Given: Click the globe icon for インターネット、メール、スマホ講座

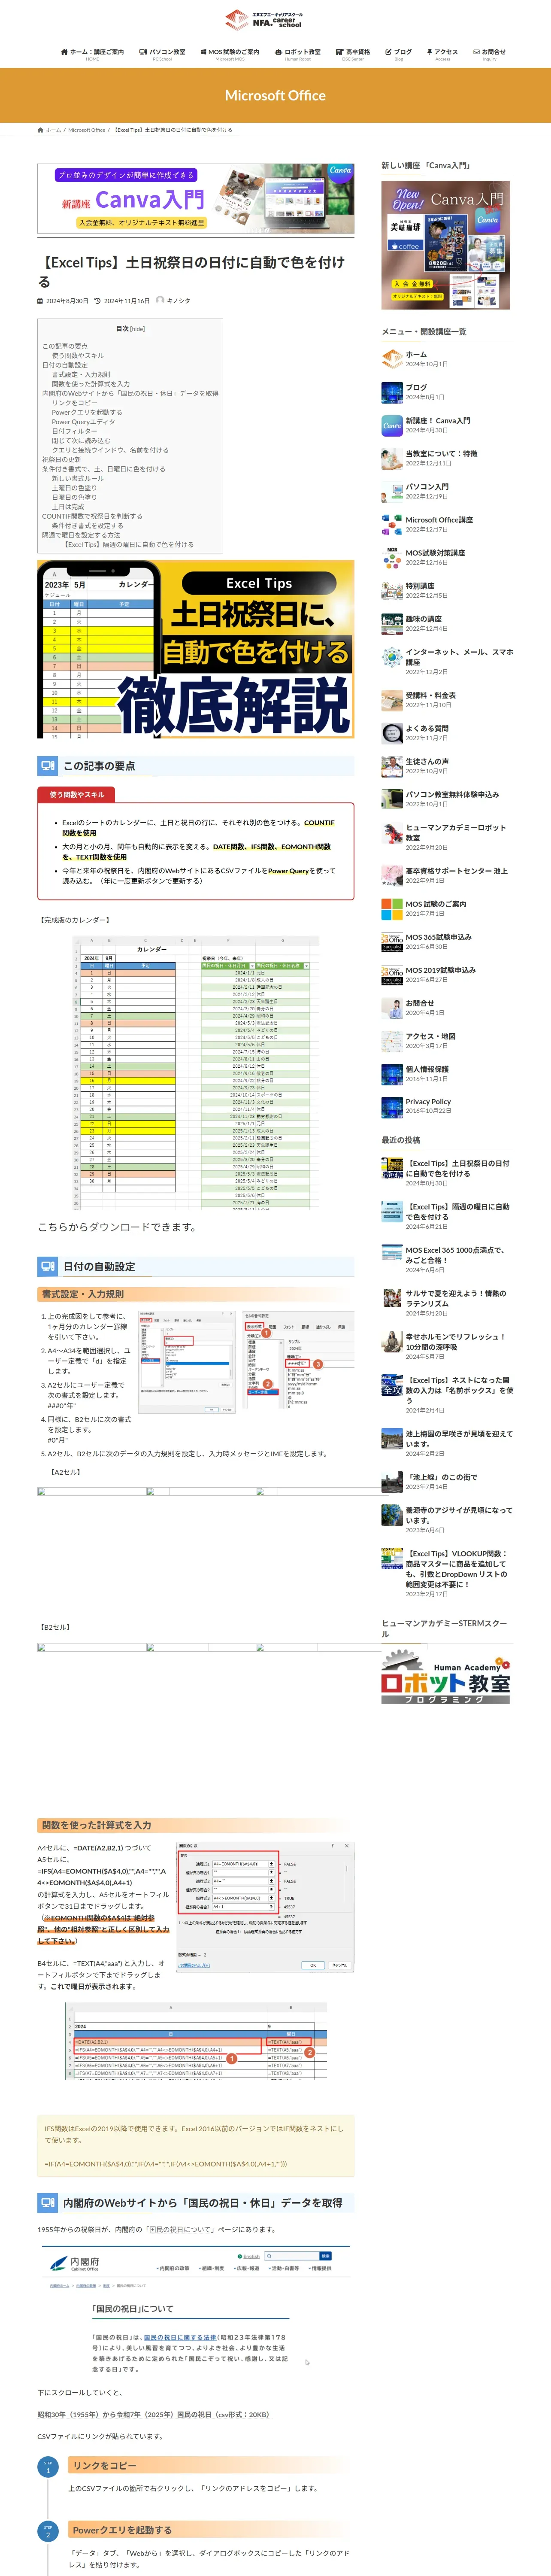Looking at the screenshot, I should tap(392, 657).
